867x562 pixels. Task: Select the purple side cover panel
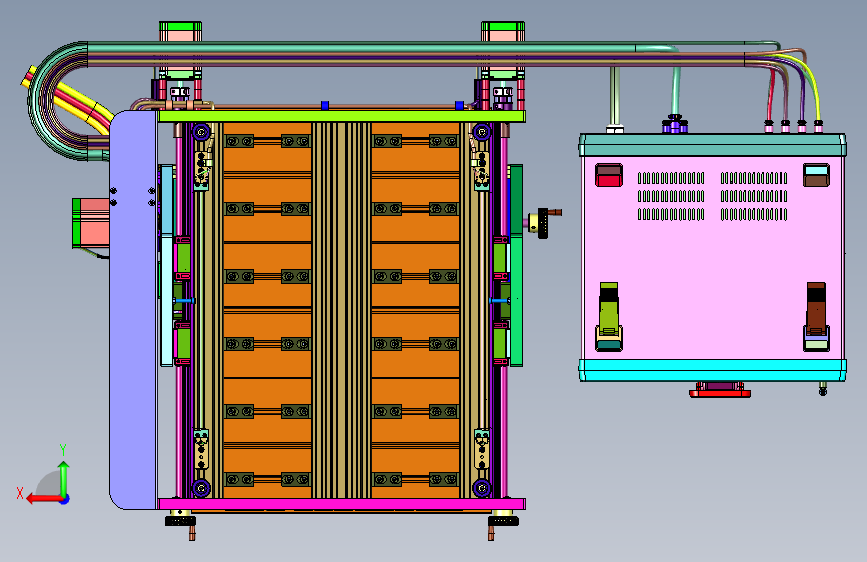133,310
